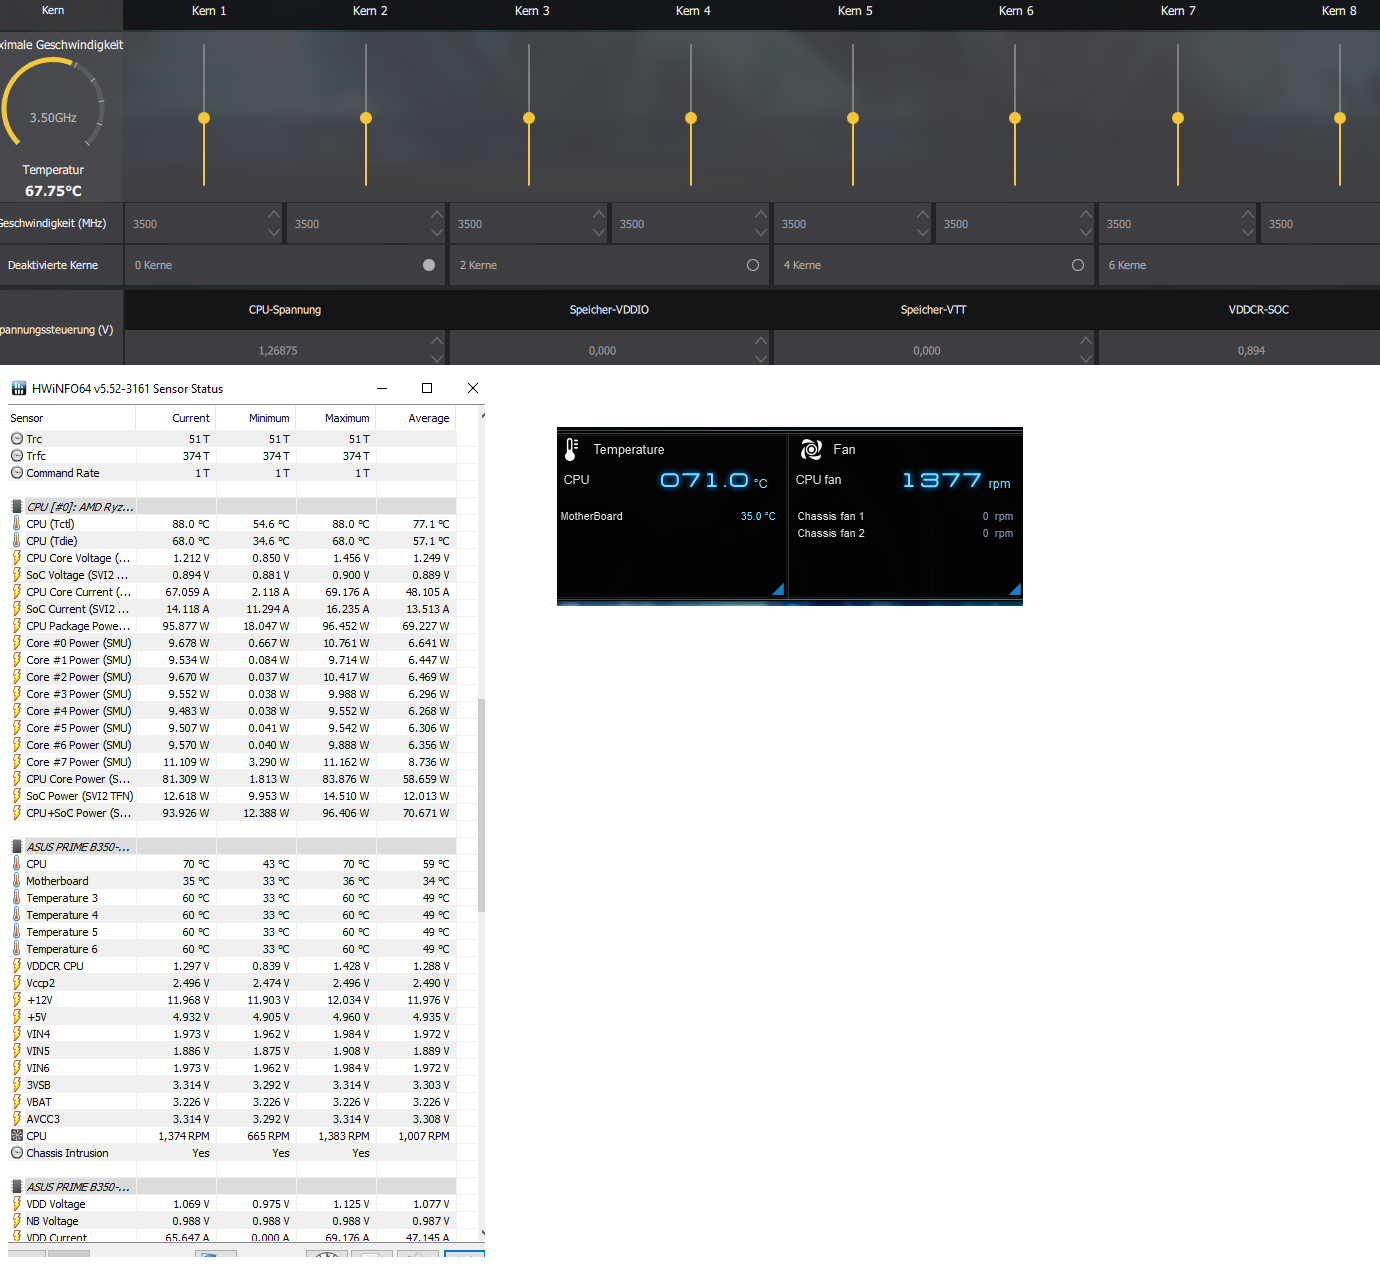Expand the Temperature widget via blue corner triangle

778,589
